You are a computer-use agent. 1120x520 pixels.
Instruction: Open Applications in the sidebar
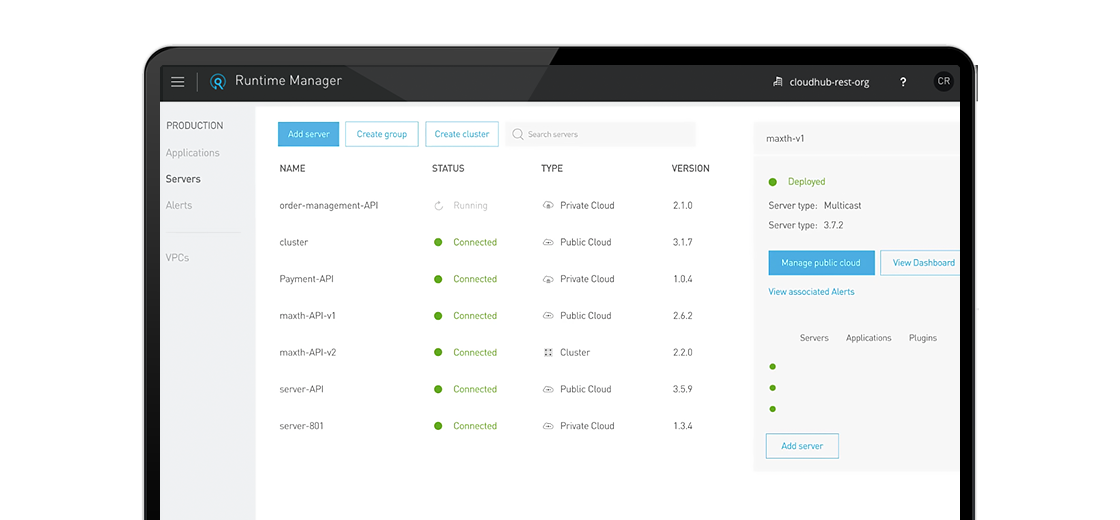[x=192, y=153]
